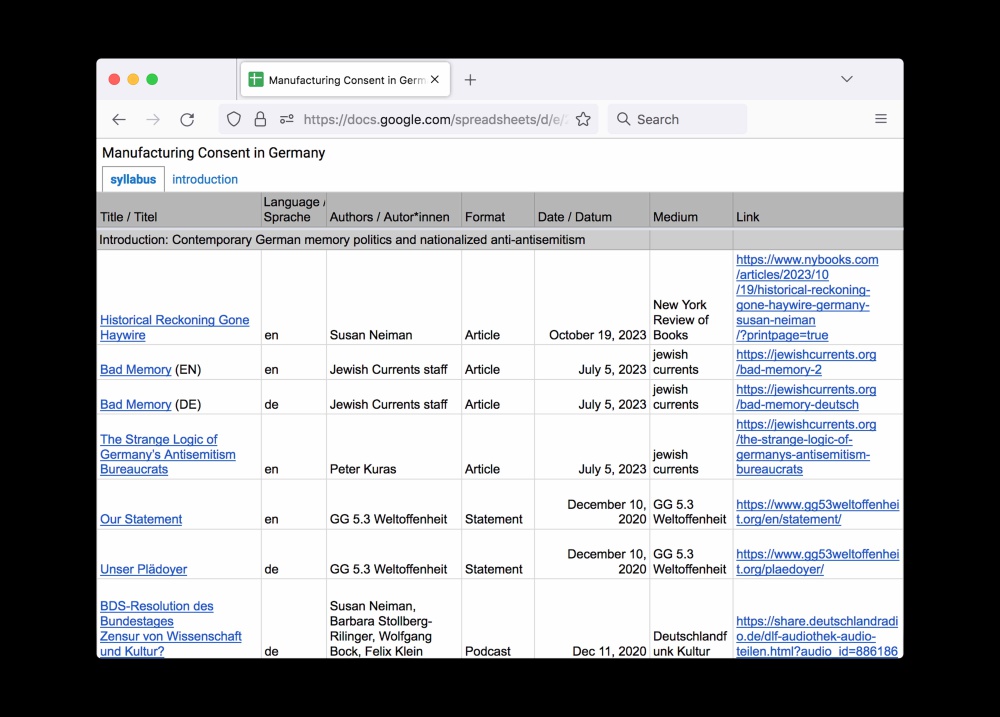Expand the list all tabs chevron
Image resolution: width=1000 pixels, height=717 pixels.
point(847,80)
